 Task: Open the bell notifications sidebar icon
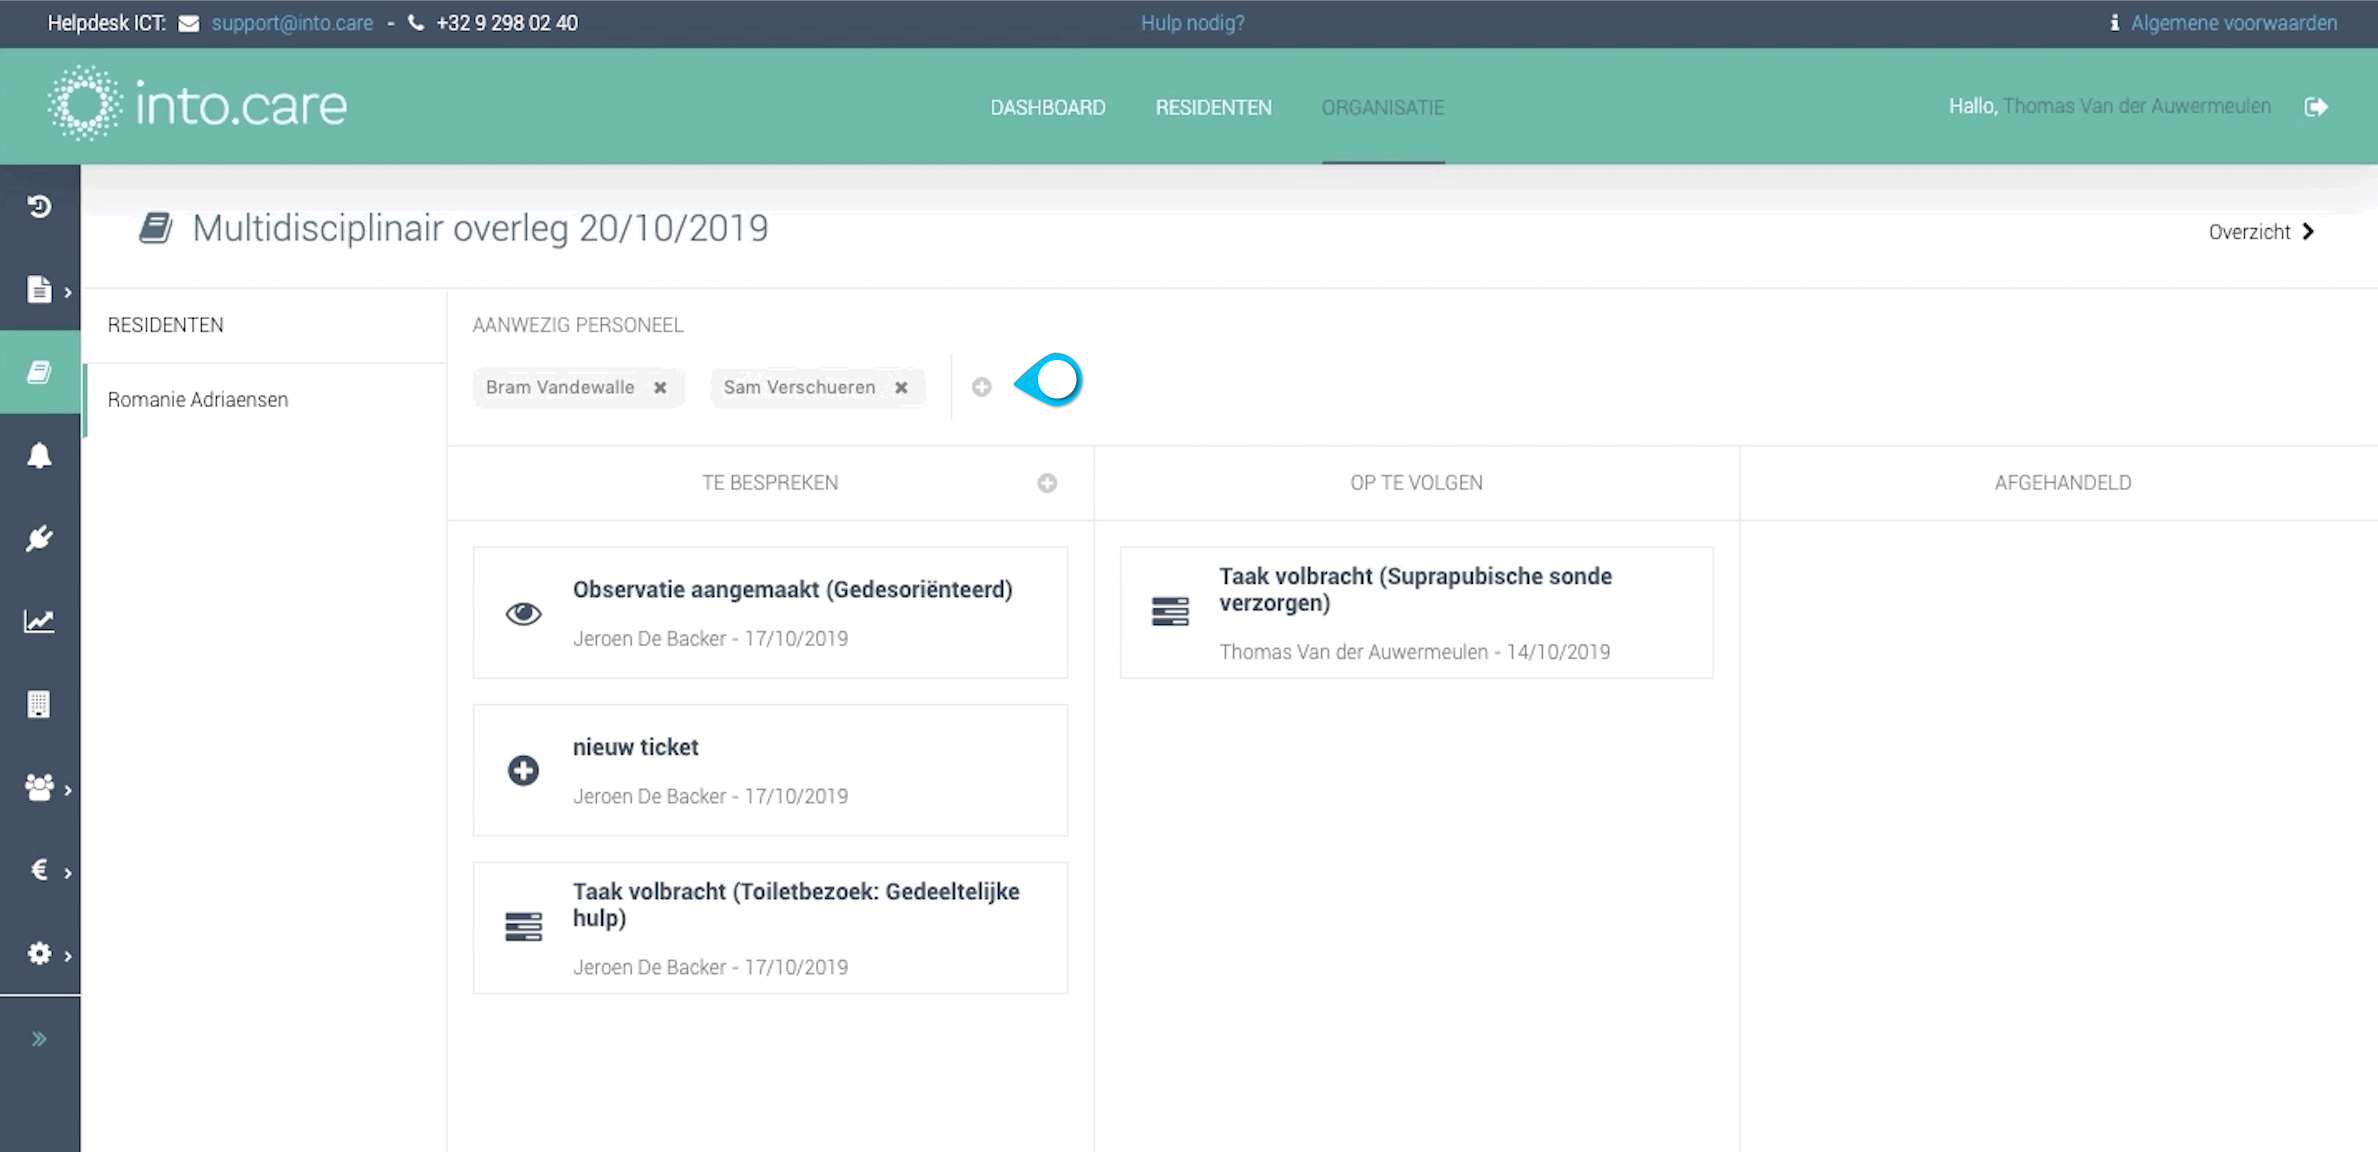click(39, 456)
